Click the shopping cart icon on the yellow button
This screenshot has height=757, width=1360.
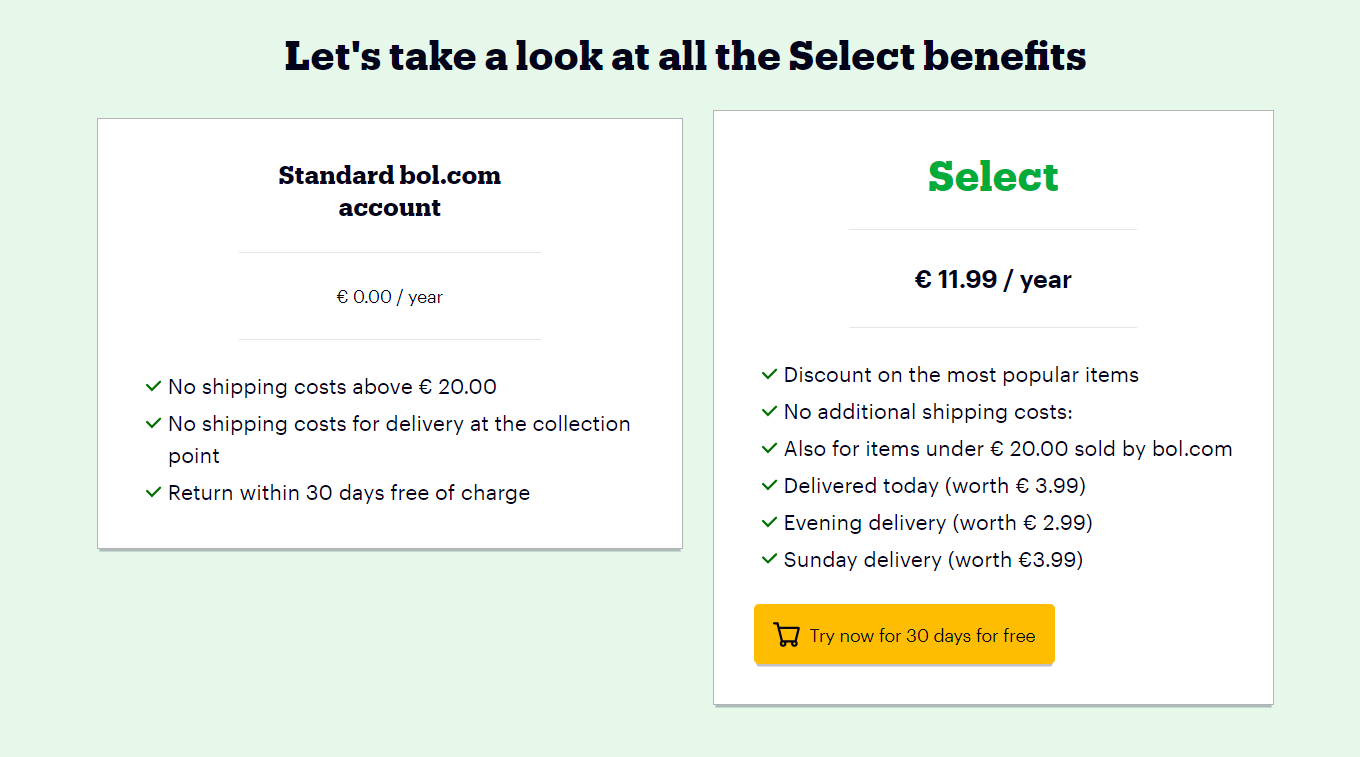(x=786, y=633)
